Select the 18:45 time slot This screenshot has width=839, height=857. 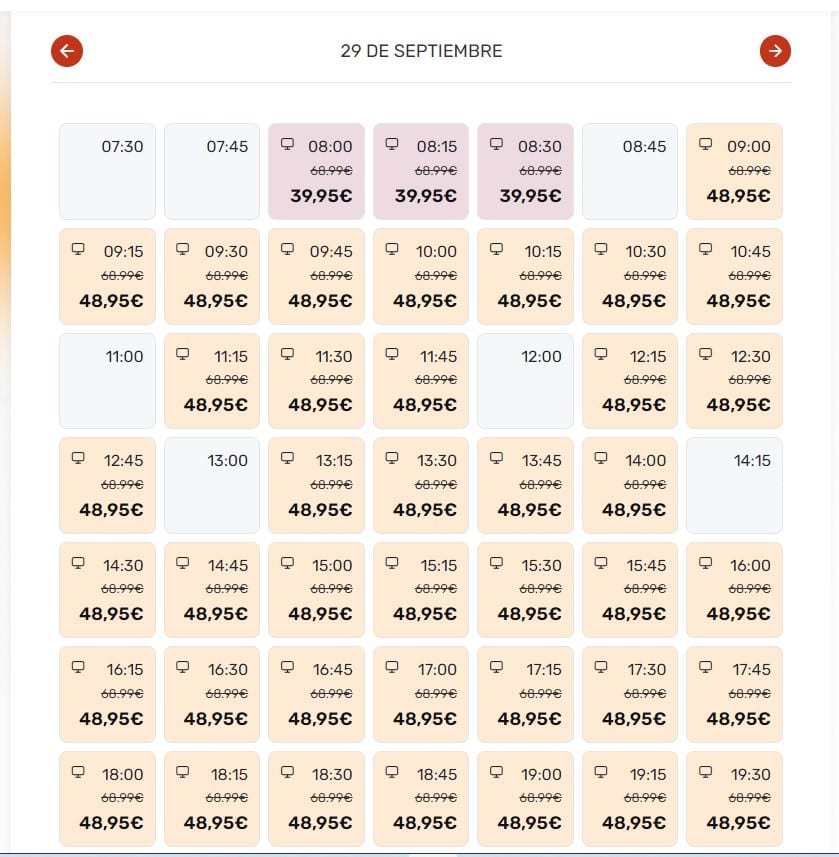coord(421,799)
